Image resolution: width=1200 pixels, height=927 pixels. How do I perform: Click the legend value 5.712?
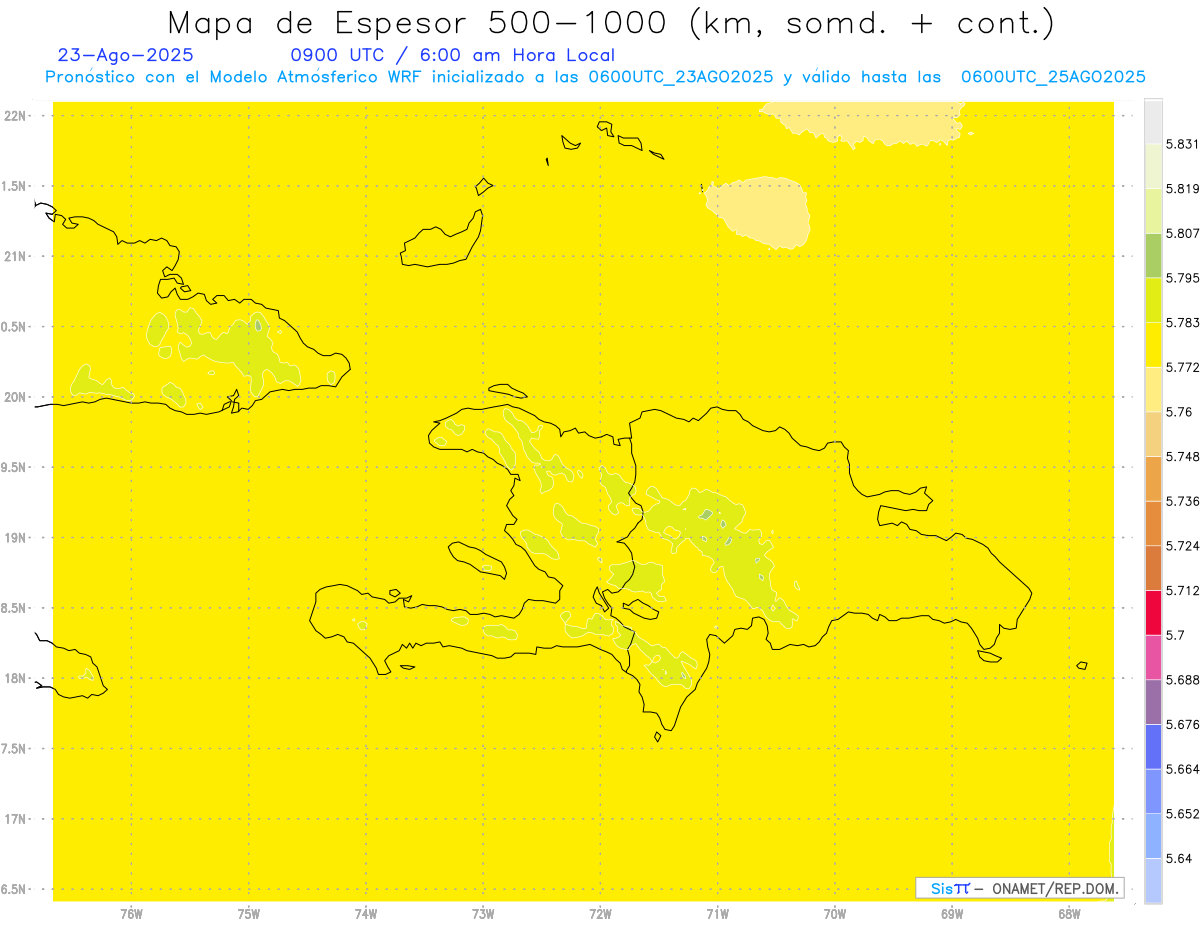tap(1183, 590)
